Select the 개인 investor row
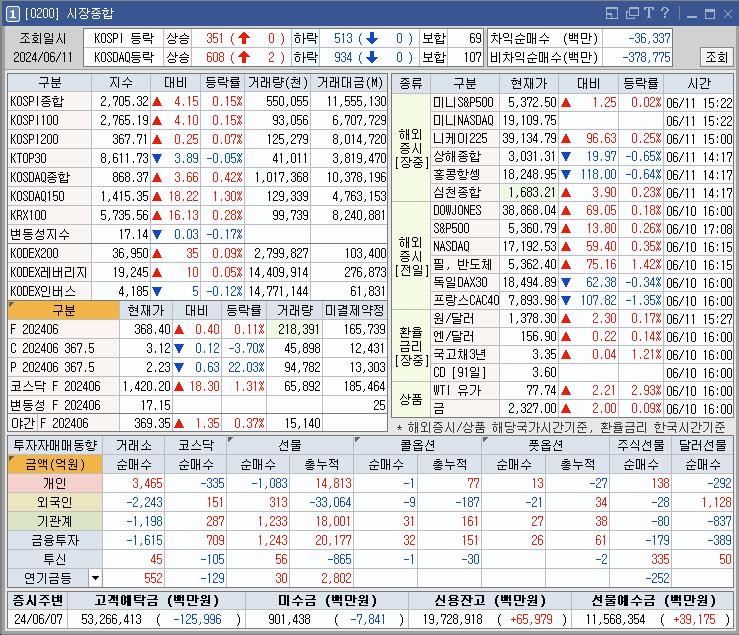Viewport: 739px width, 635px height. click(x=55, y=483)
